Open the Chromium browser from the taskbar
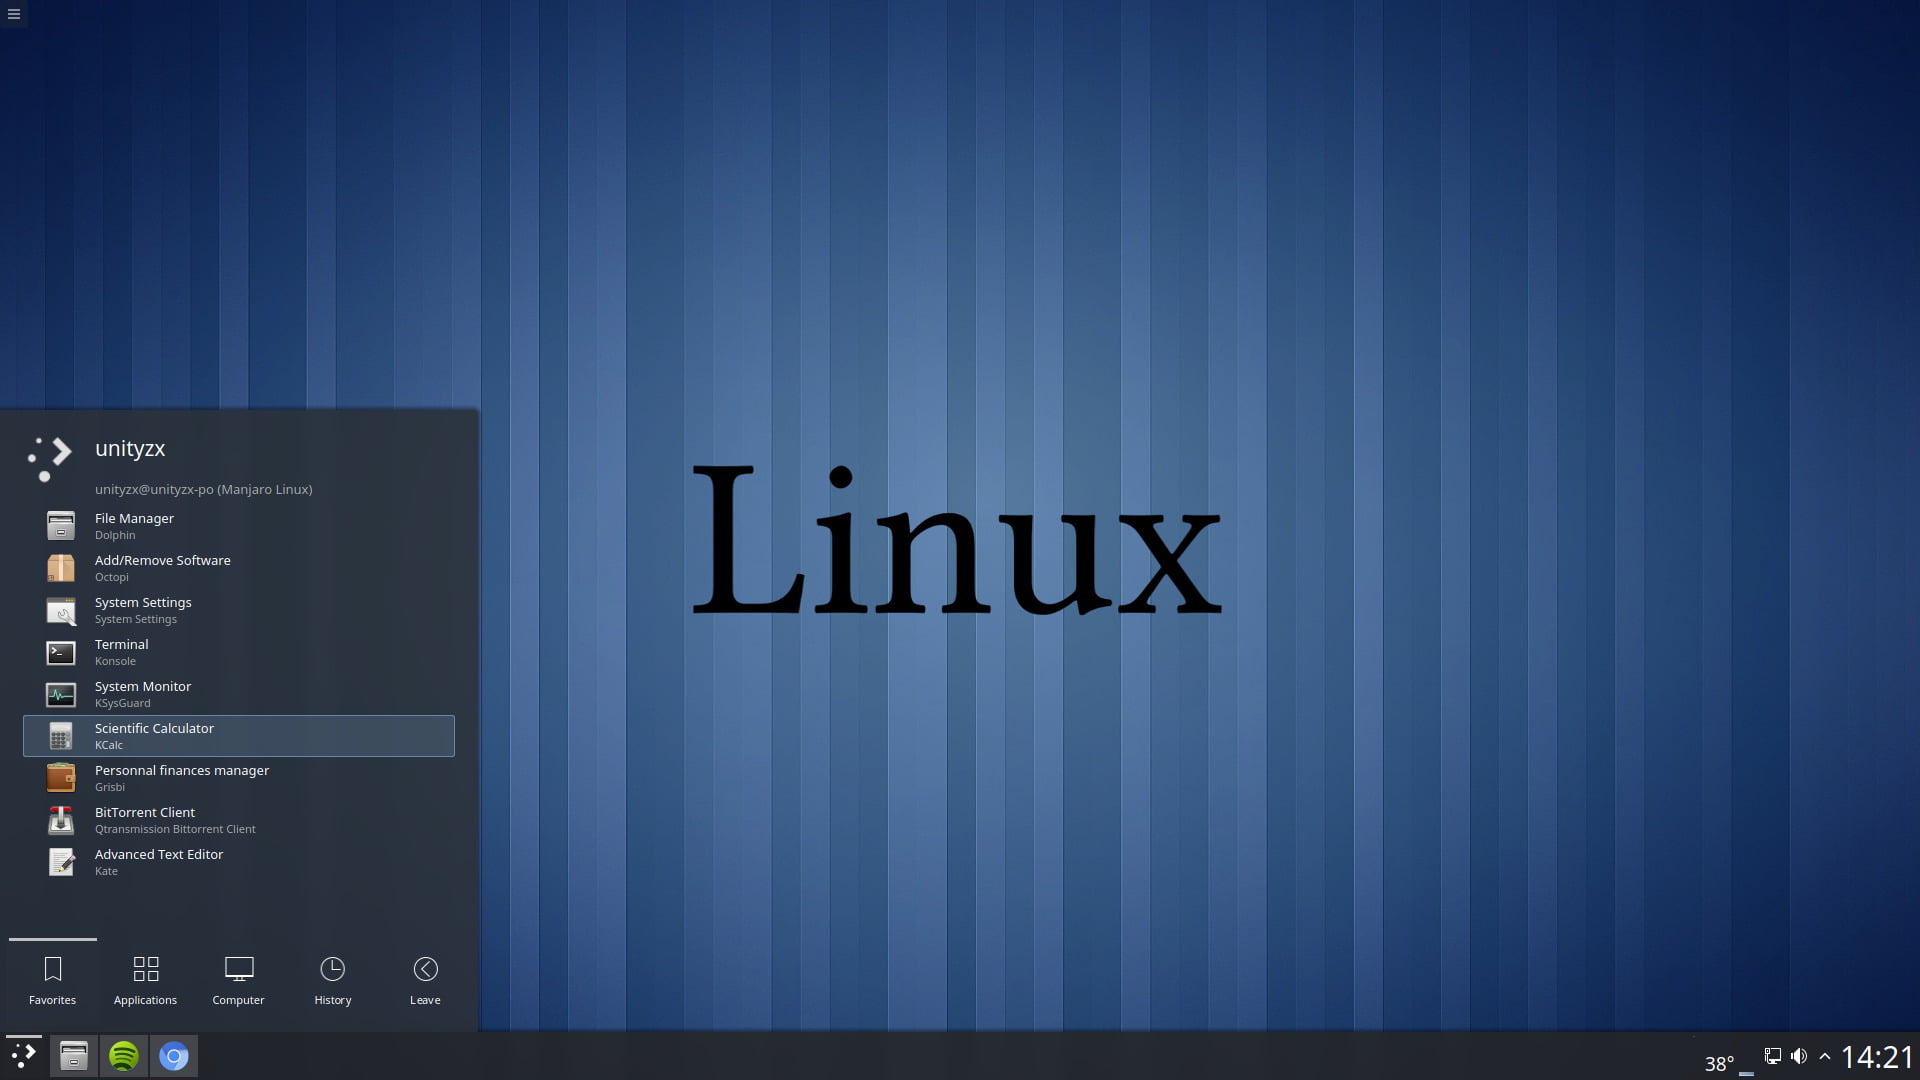 [x=174, y=1056]
